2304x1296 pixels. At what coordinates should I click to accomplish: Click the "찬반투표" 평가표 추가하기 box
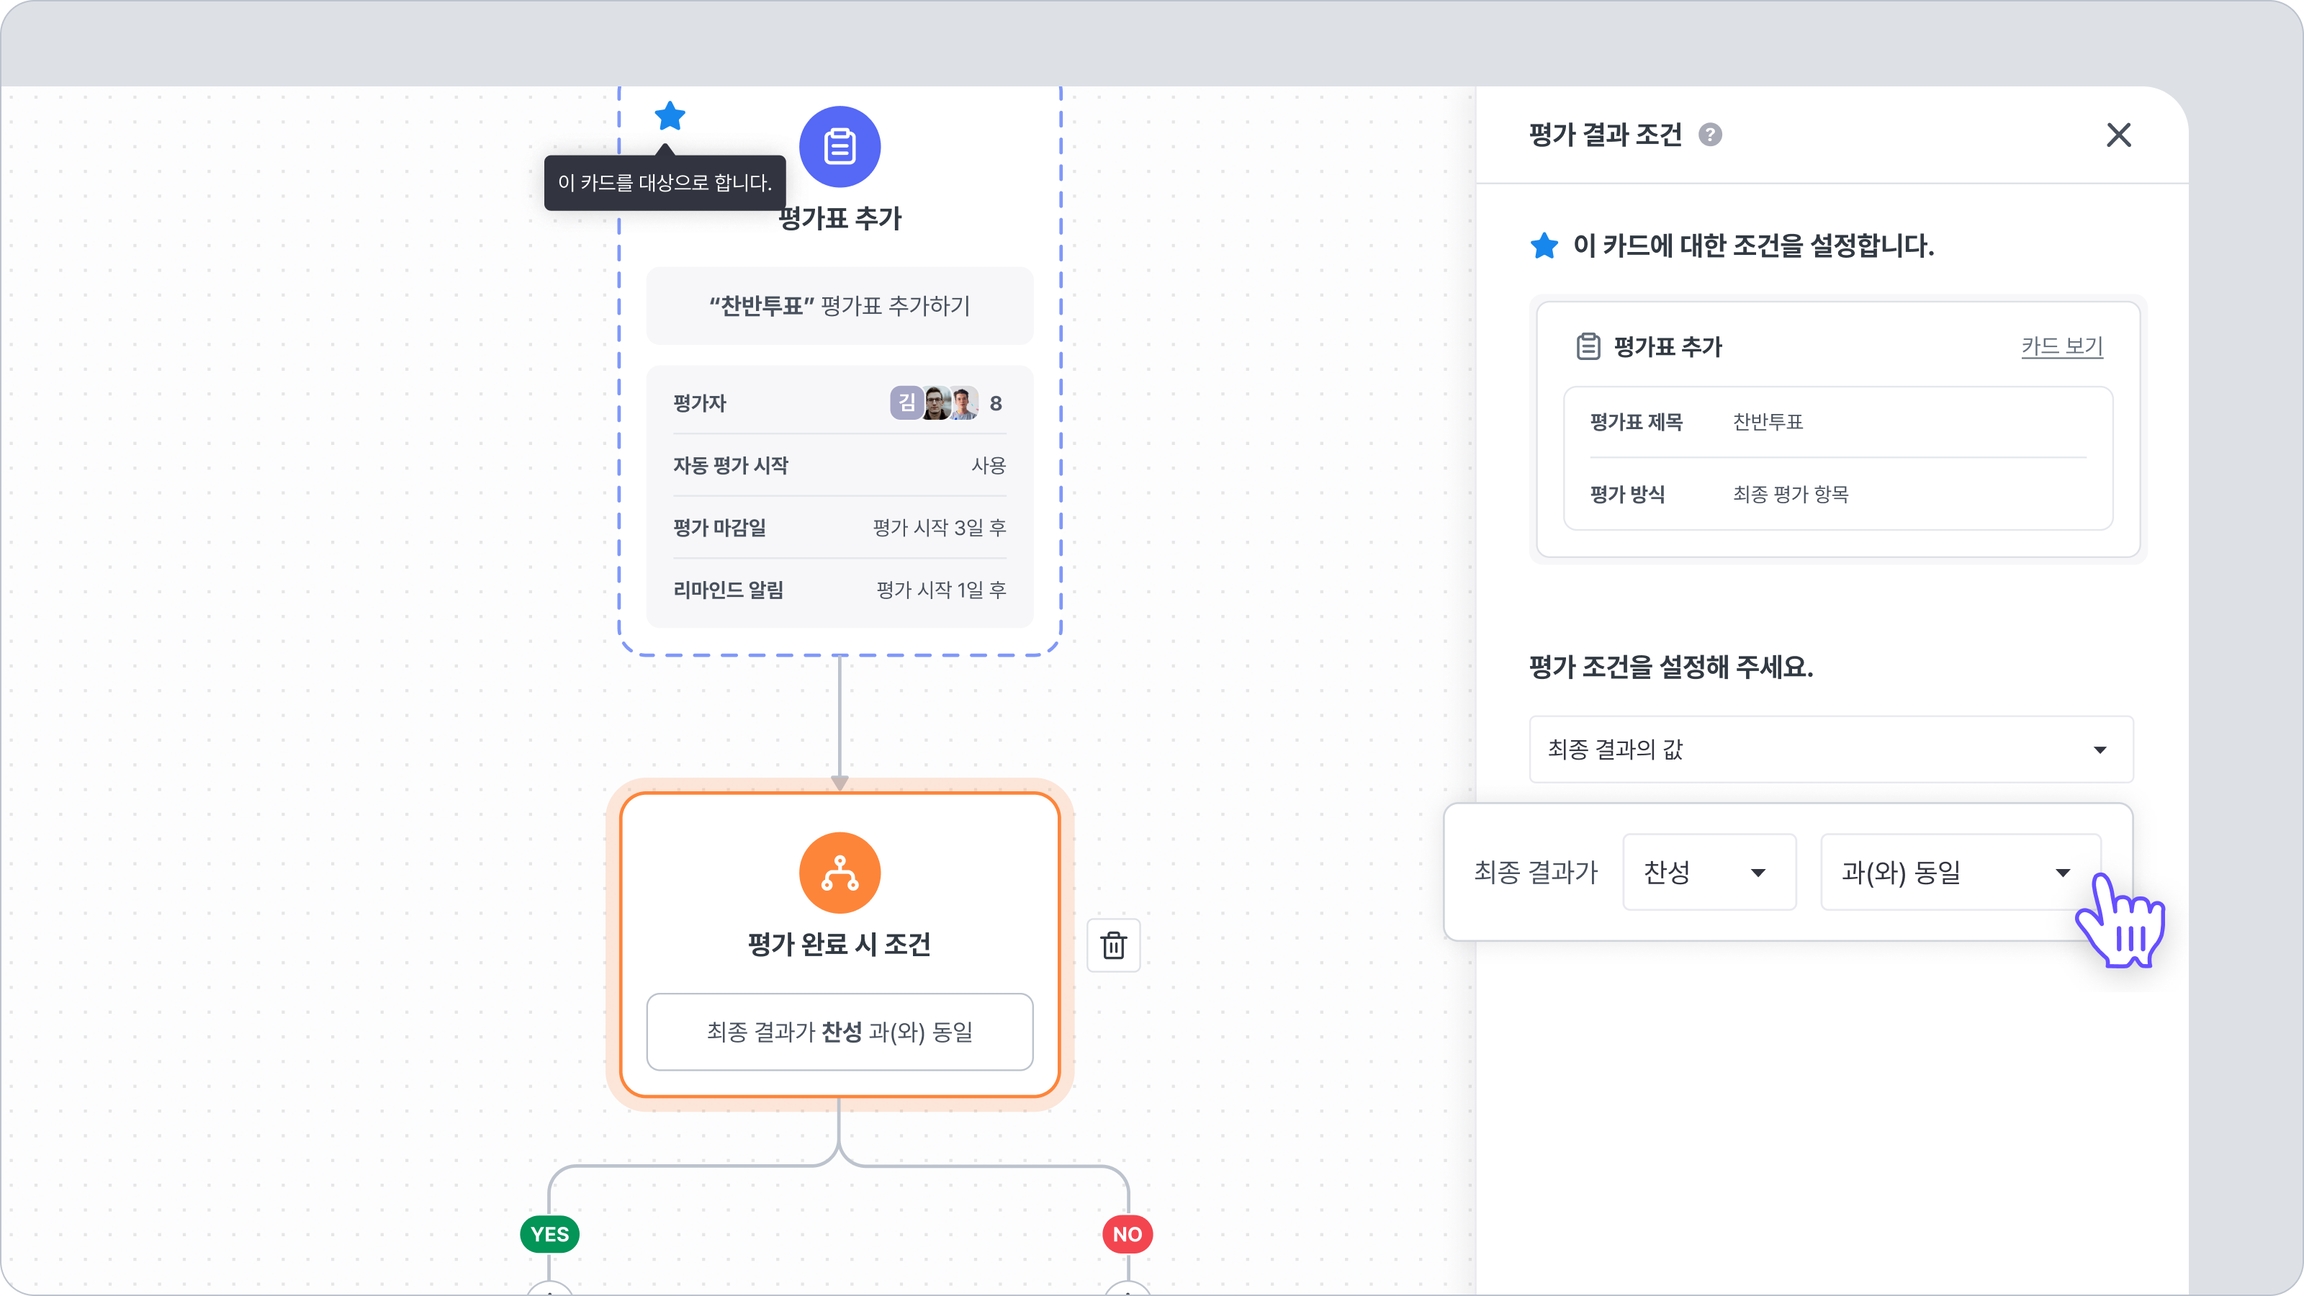[x=839, y=306]
